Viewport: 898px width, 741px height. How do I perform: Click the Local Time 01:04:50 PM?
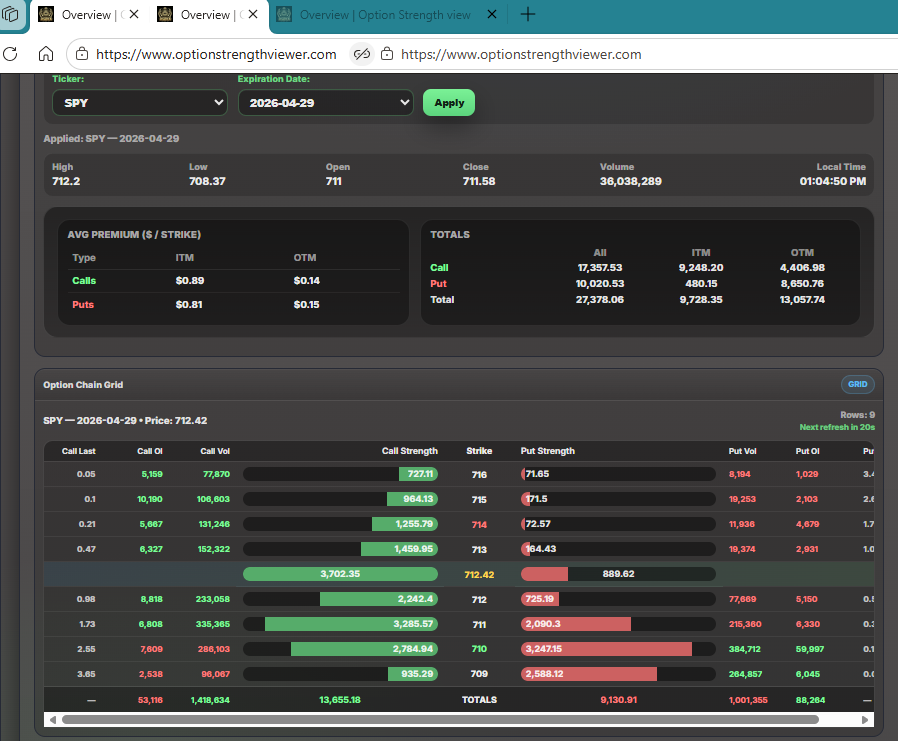point(833,181)
